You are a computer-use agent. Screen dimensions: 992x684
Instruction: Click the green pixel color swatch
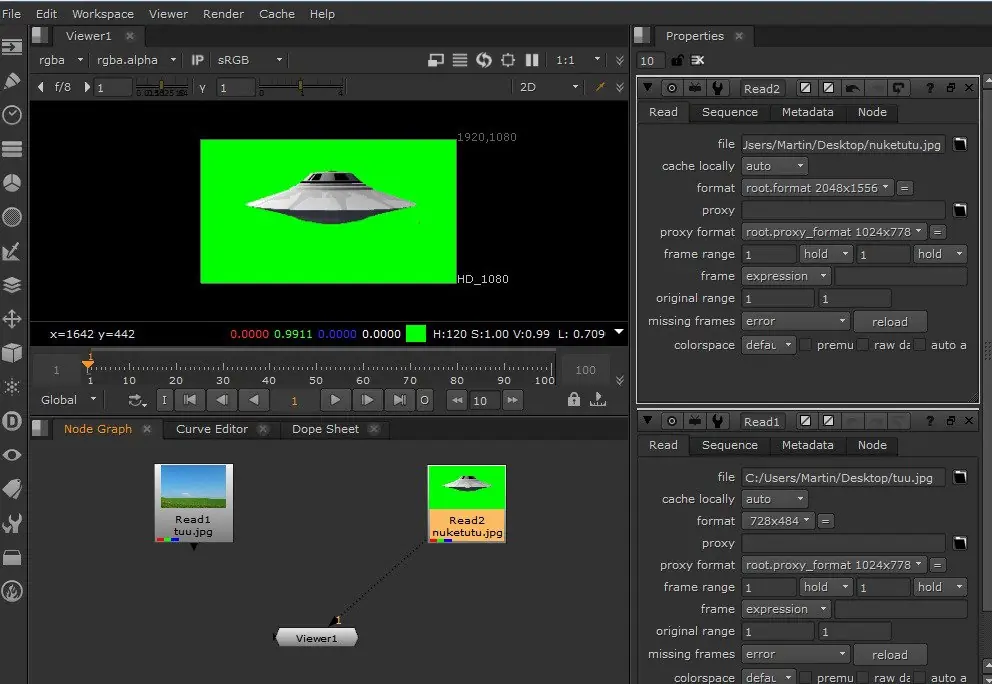(x=416, y=333)
